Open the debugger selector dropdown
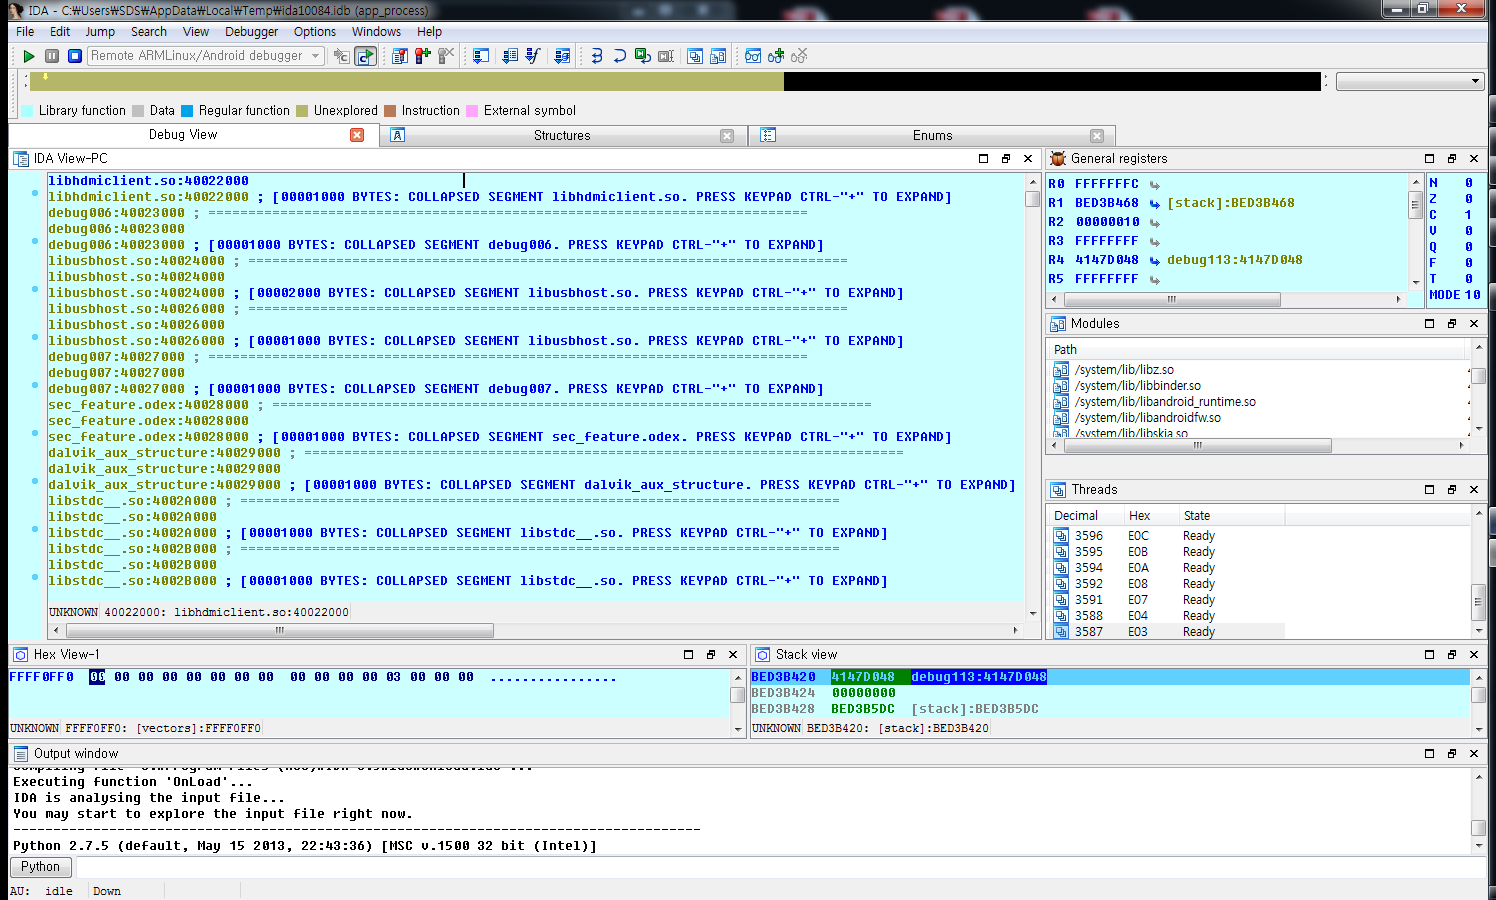1496x900 pixels. point(315,56)
